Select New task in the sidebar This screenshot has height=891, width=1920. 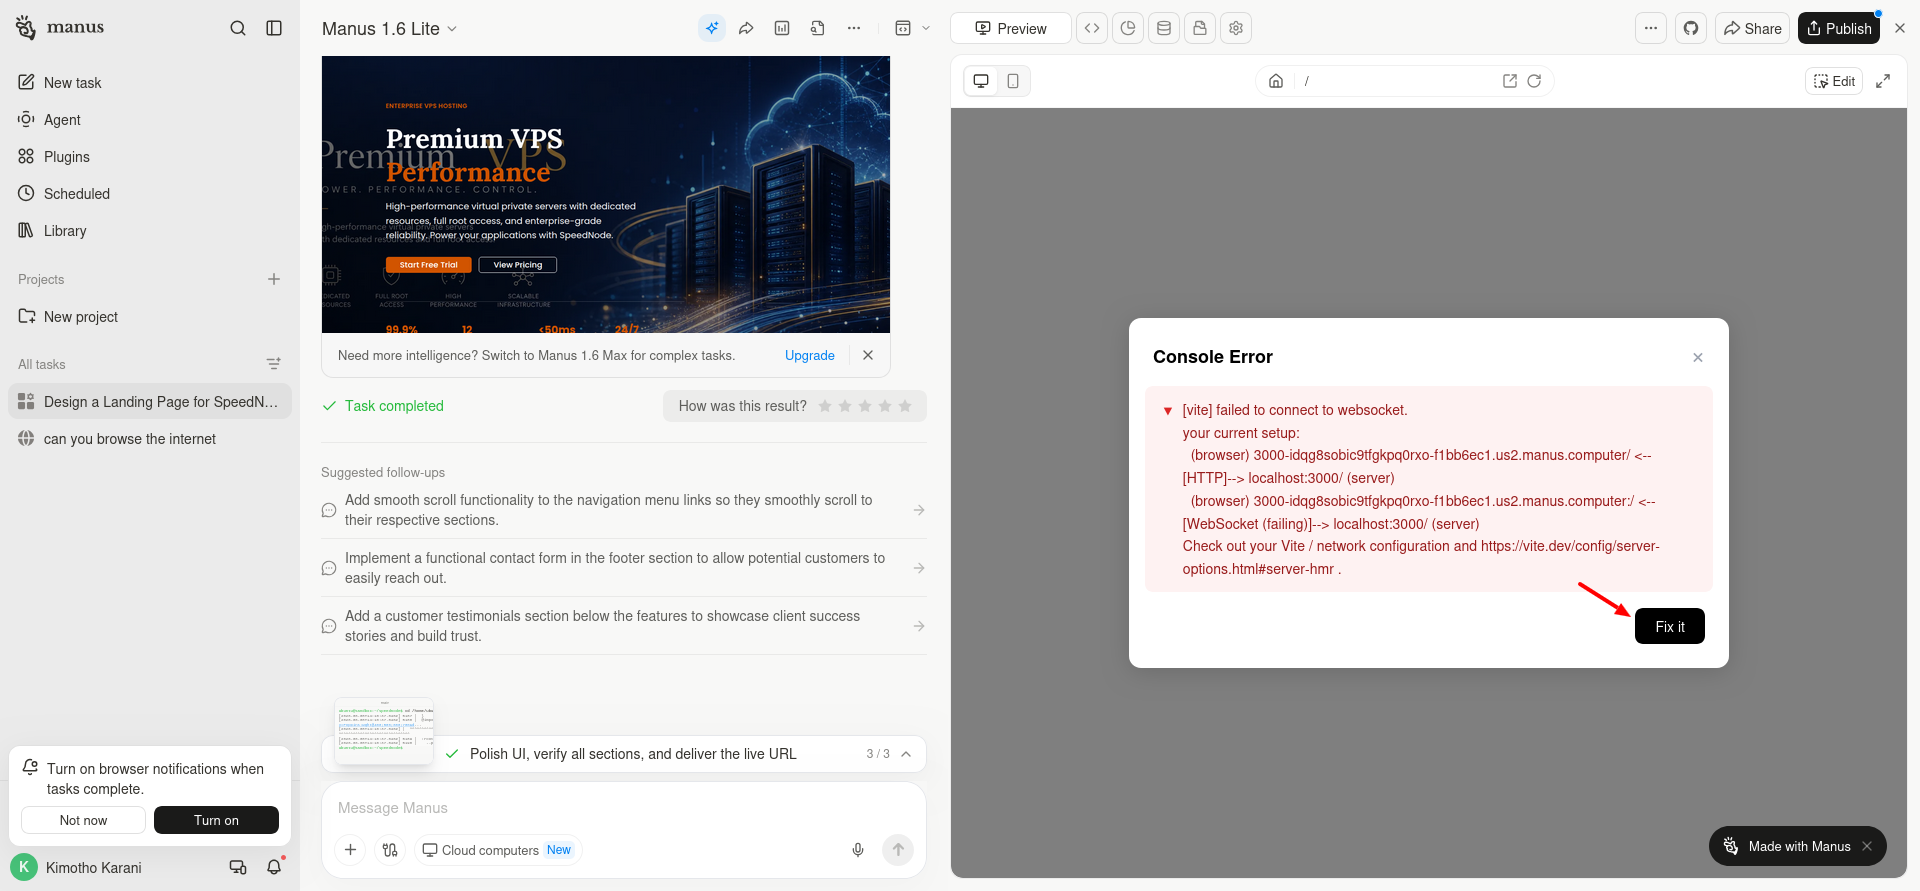150,83
